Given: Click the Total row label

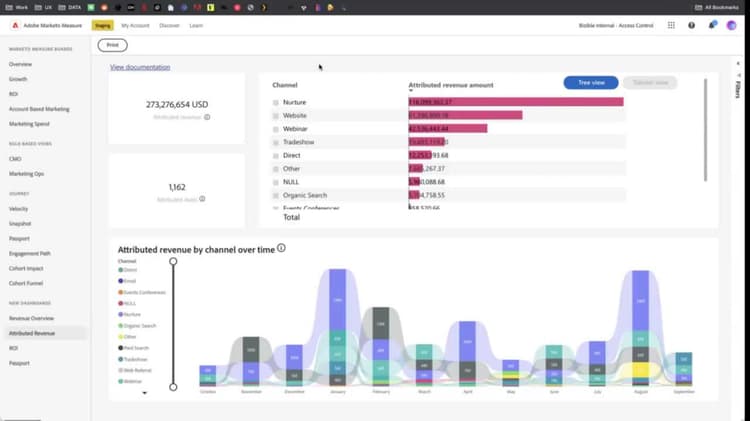Looking at the screenshot, I should click(x=291, y=217).
